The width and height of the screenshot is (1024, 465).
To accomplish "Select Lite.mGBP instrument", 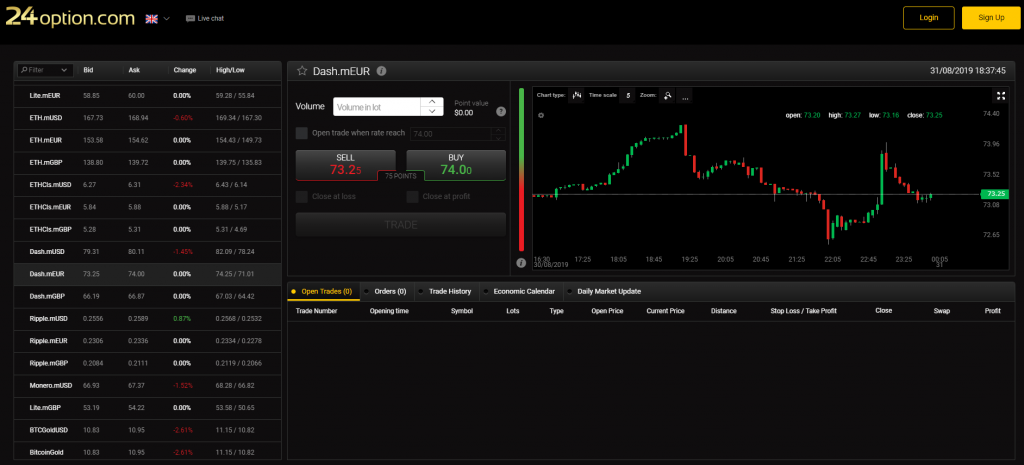I will click(148, 408).
